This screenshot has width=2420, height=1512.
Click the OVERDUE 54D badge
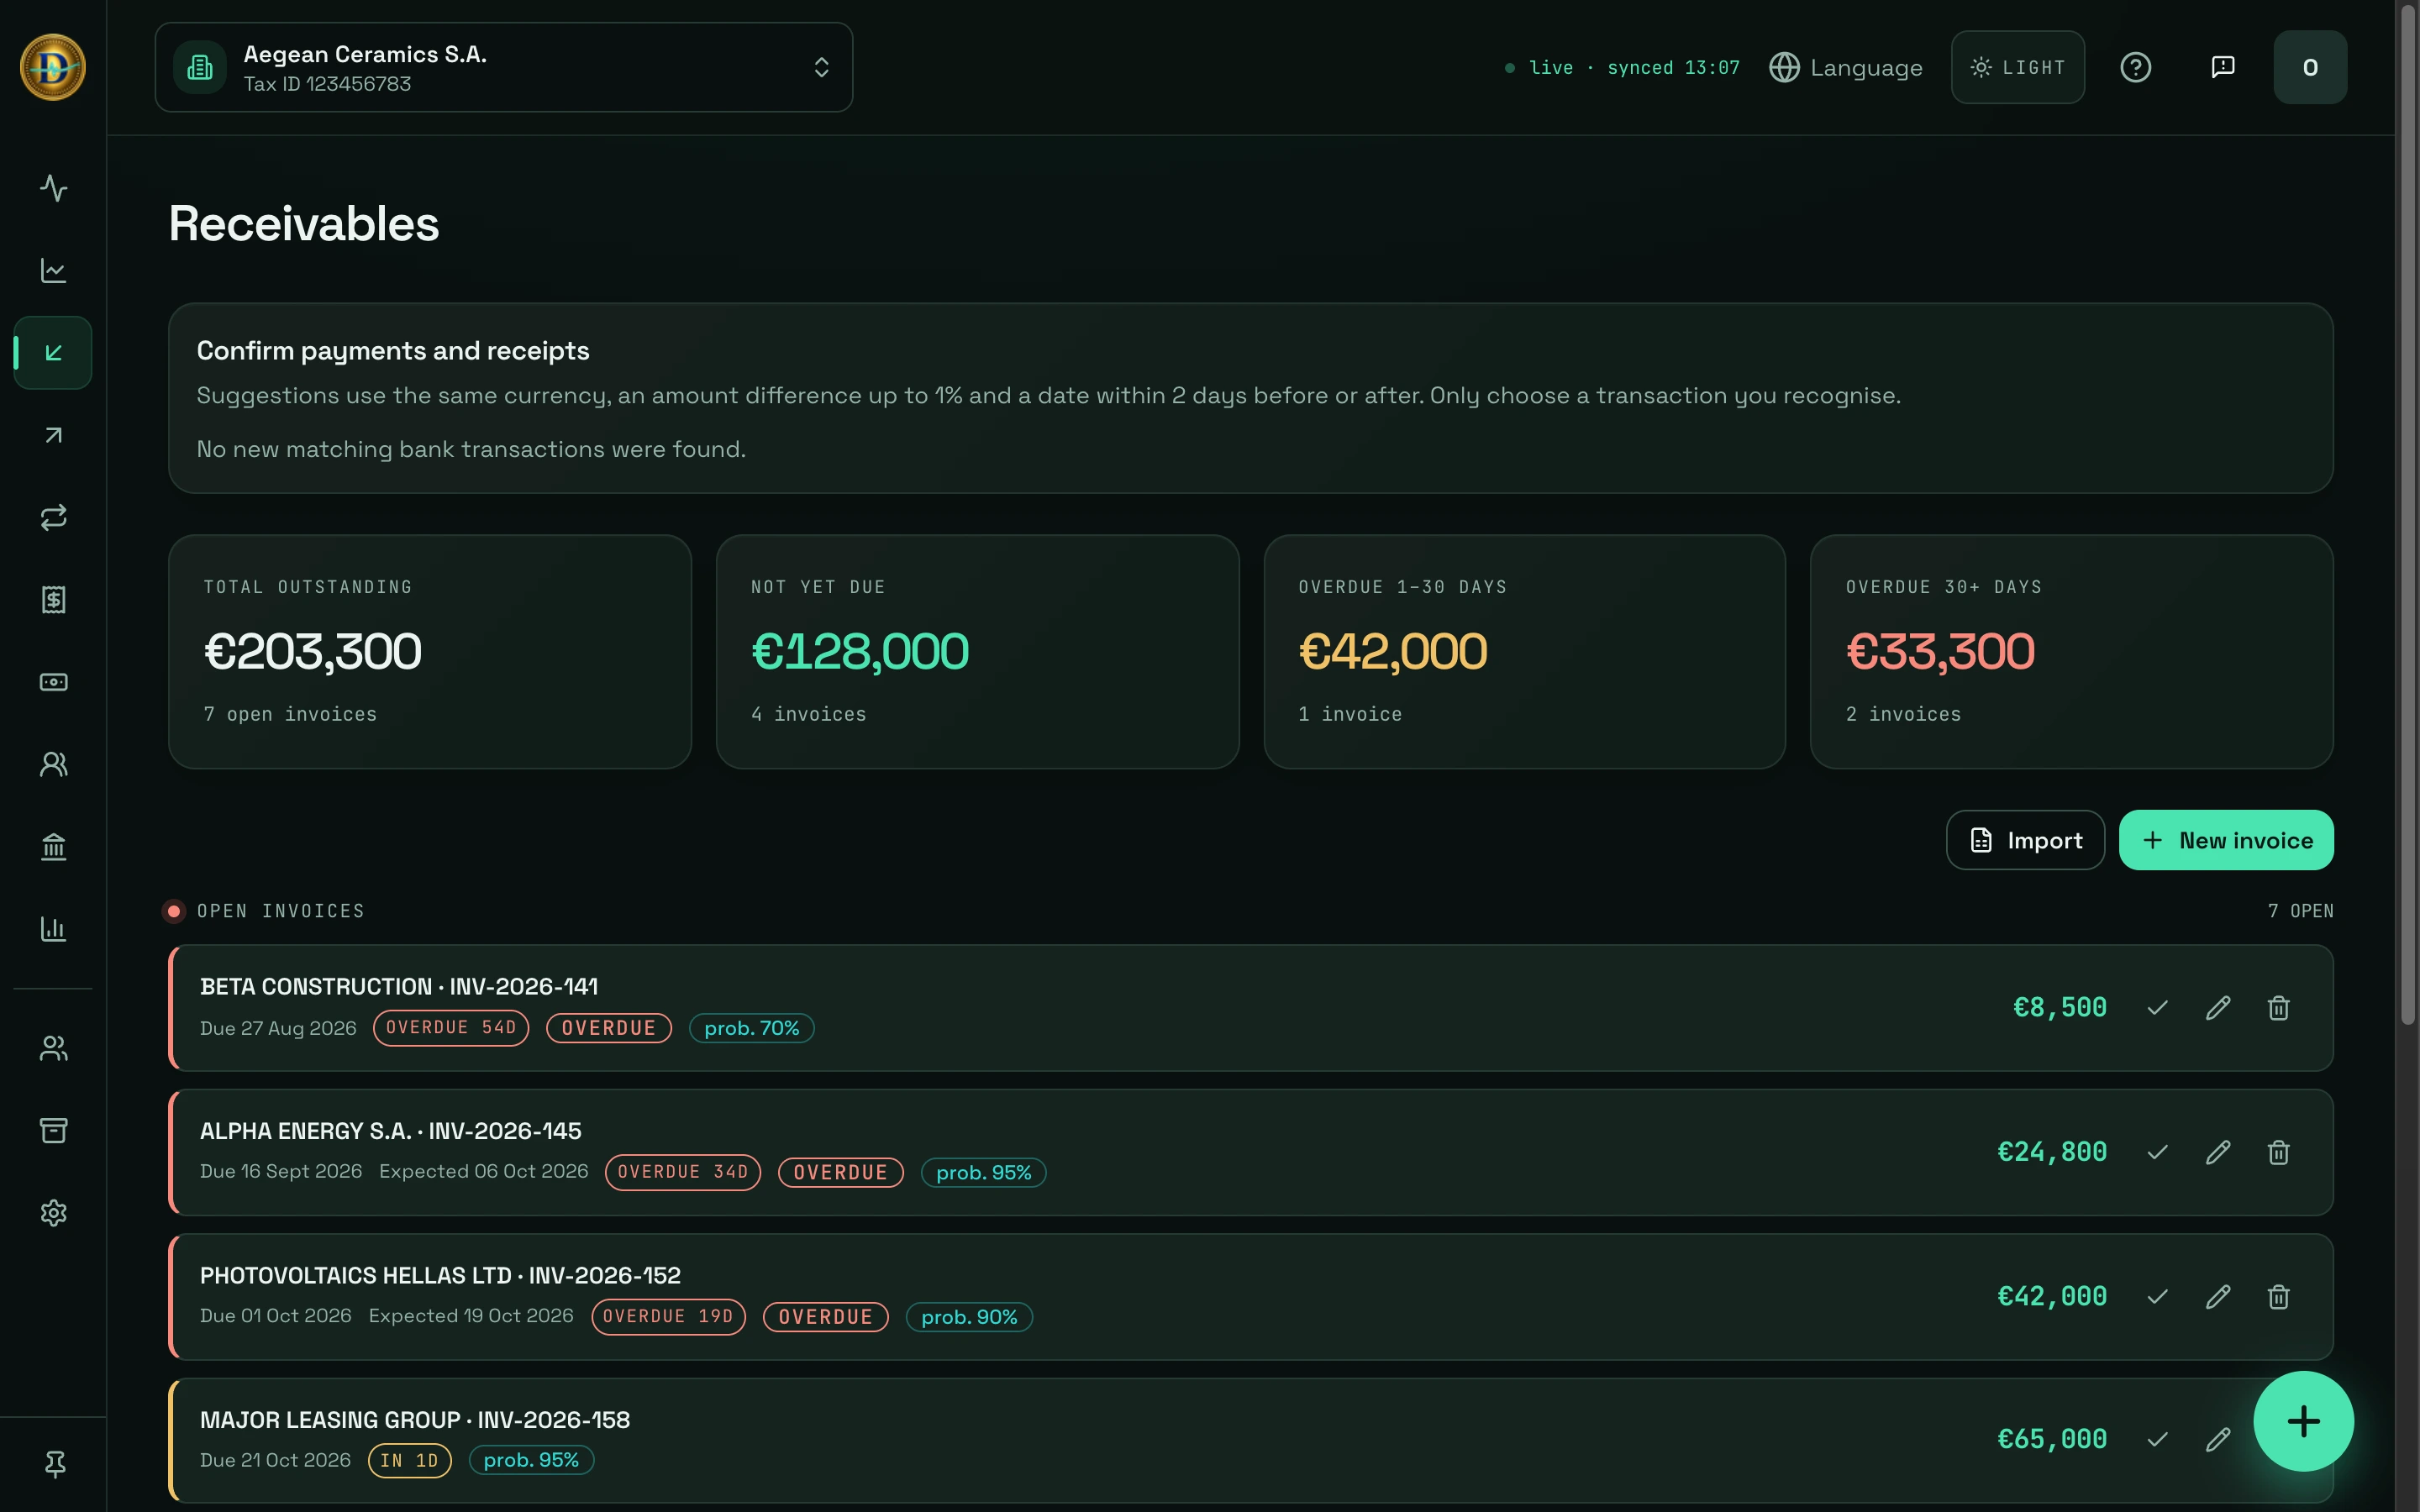451,1028
